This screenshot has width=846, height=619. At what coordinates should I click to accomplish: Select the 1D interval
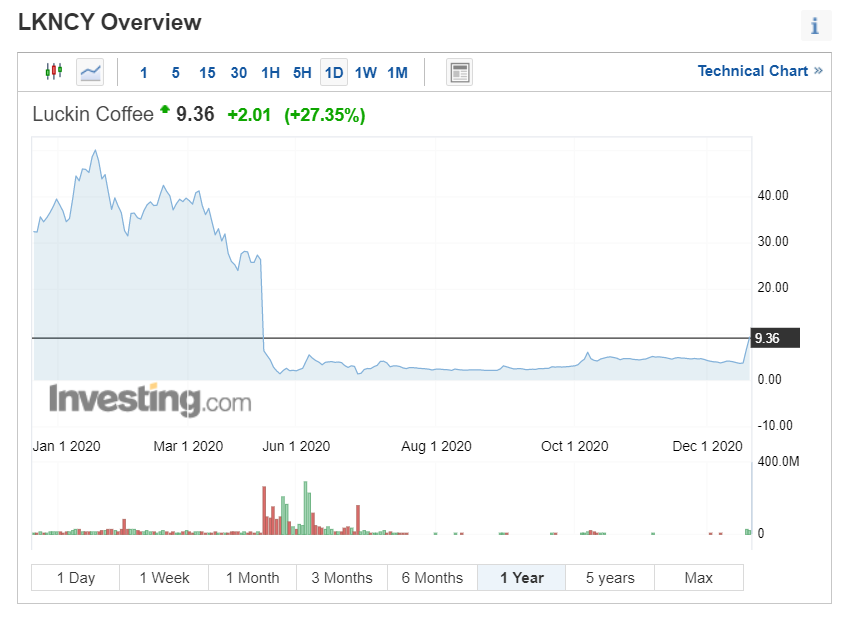click(334, 72)
